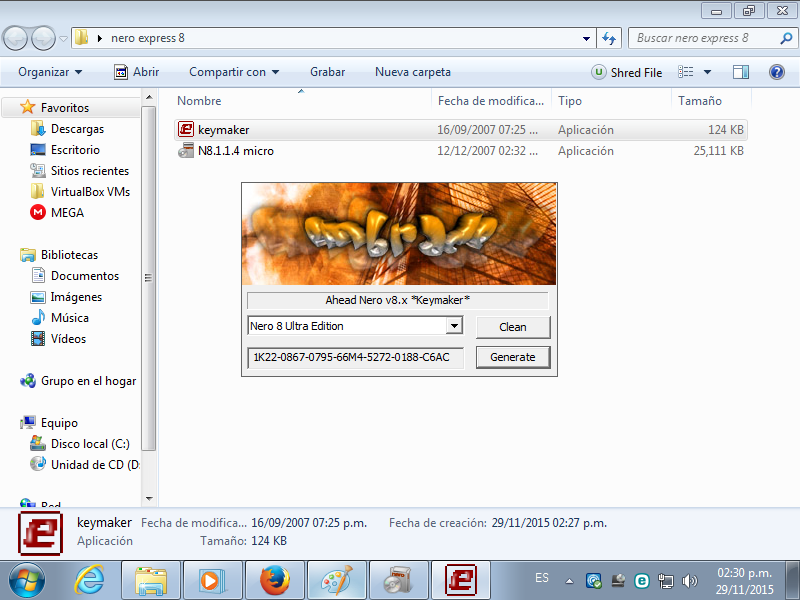Click the Escritorio icon in sidebar
Screen dimensions: 800x600
click(38, 149)
